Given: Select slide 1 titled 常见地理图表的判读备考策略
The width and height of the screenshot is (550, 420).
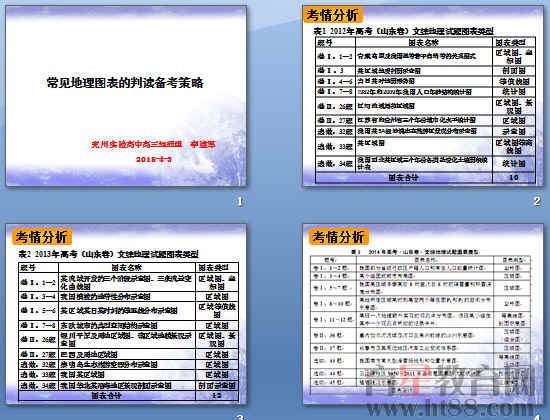Looking at the screenshot, I should [x=126, y=95].
